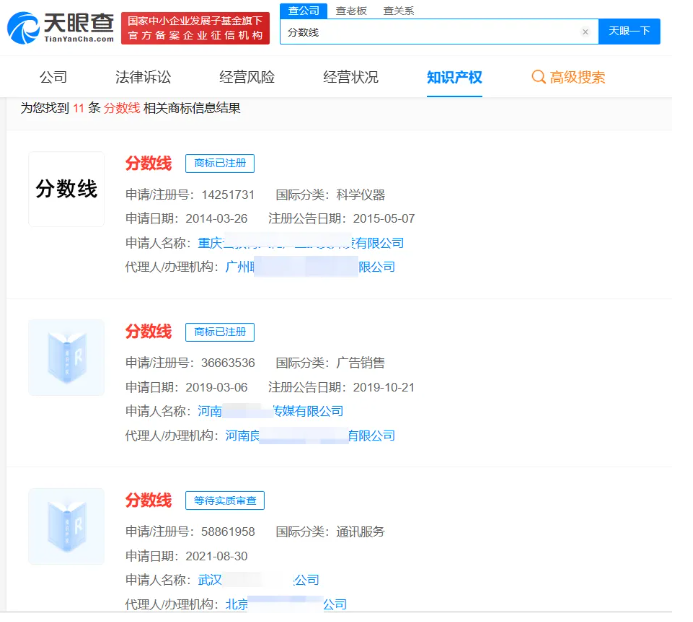Open the 法律诉讼 category tab
Viewport: 693px width, 622px height.
pyautogui.click(x=143, y=77)
